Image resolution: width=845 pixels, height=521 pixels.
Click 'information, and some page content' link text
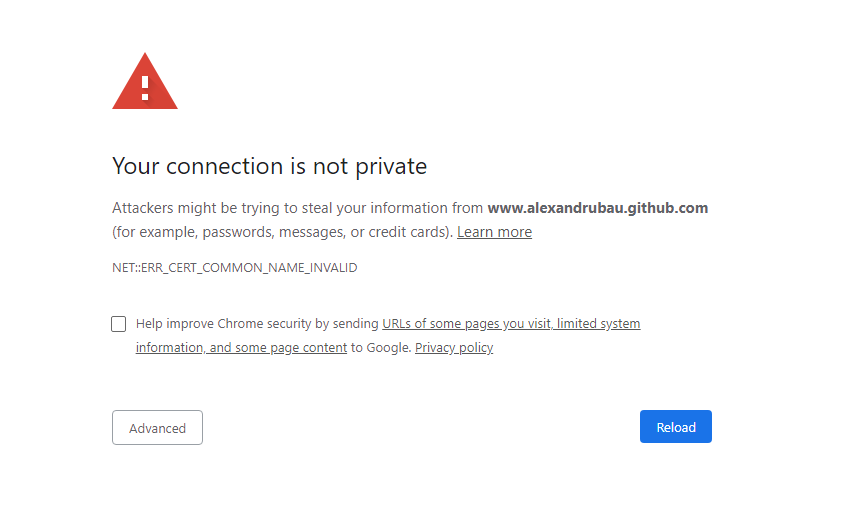241,348
